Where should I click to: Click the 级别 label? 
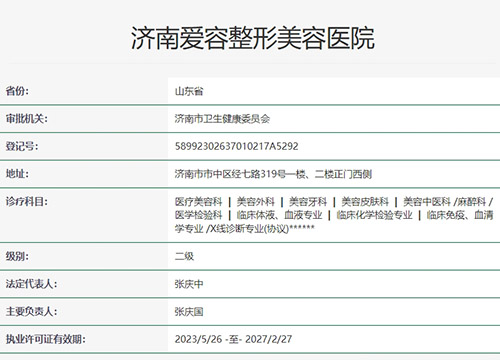pyautogui.click(x=17, y=256)
